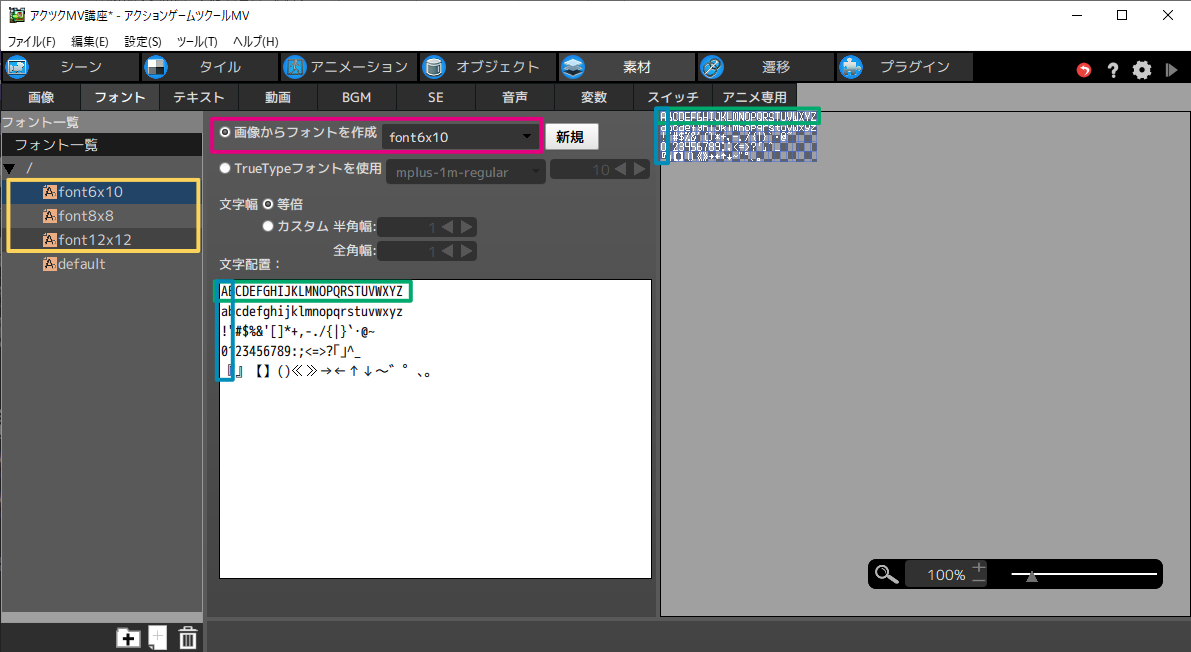Click the trash icon to delete font
Screen dimensions: 1191x652
pyautogui.click(x=188, y=638)
